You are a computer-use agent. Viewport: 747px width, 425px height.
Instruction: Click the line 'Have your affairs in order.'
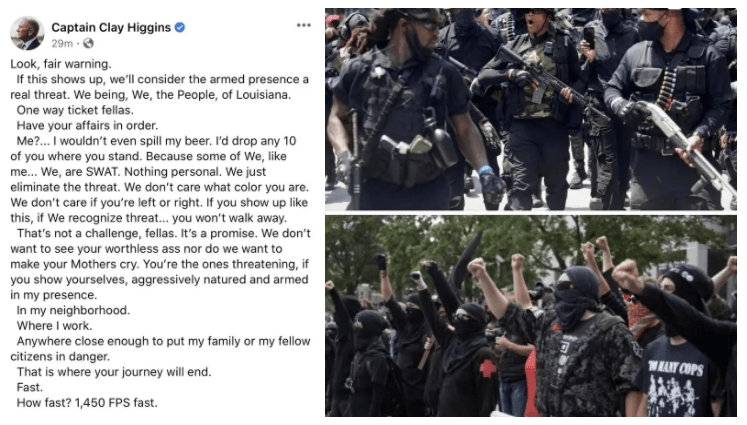click(87, 126)
